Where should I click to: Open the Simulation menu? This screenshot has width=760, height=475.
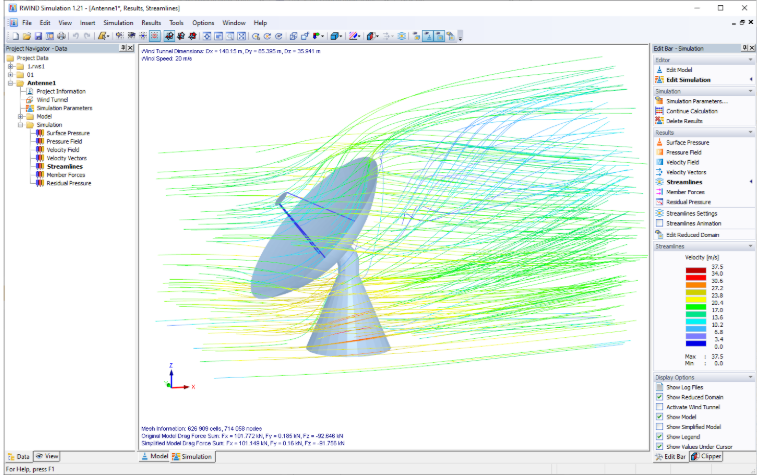[118, 23]
